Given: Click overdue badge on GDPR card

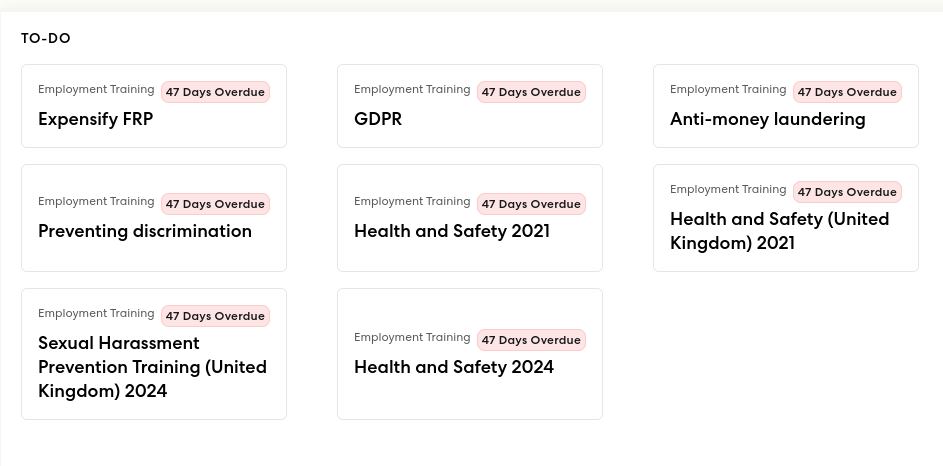Looking at the screenshot, I should point(531,92).
